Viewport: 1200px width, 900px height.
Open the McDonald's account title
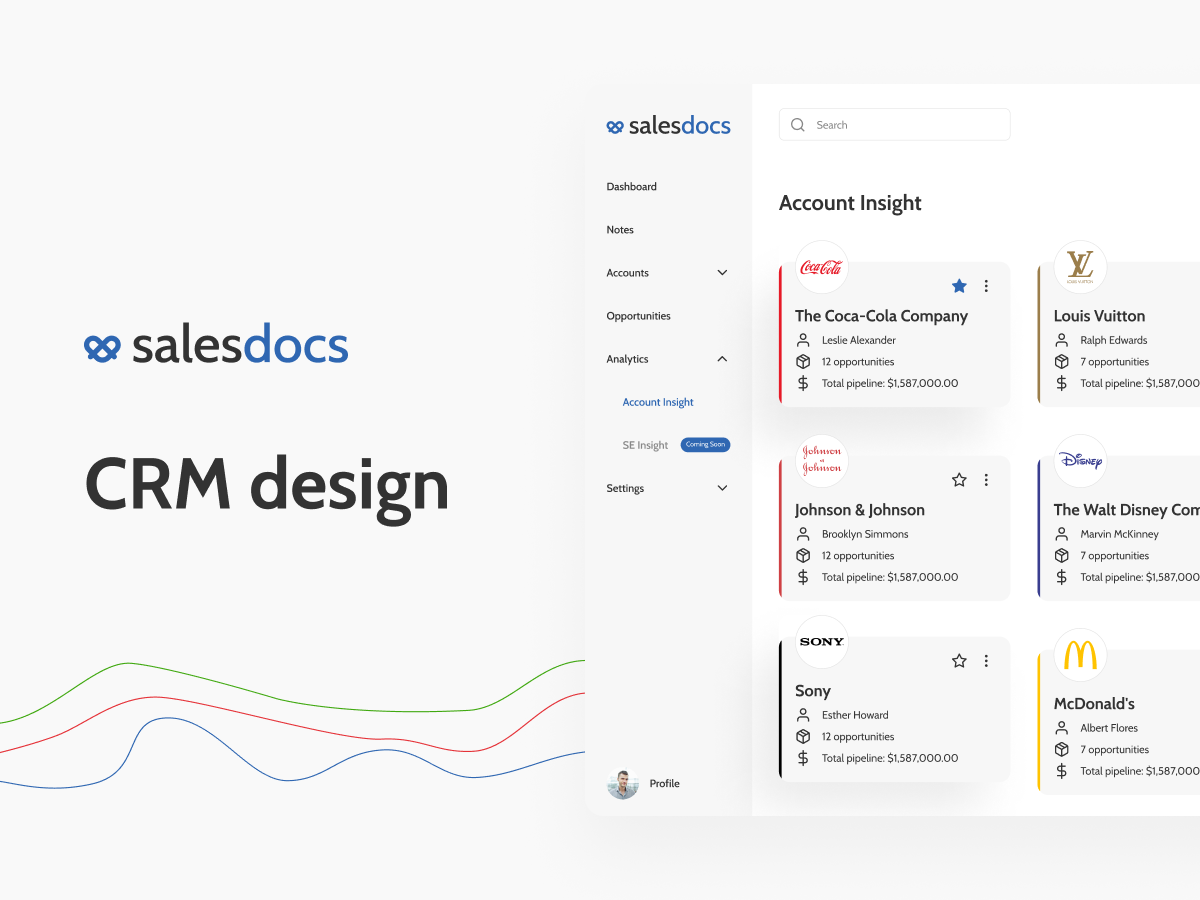[1094, 704]
